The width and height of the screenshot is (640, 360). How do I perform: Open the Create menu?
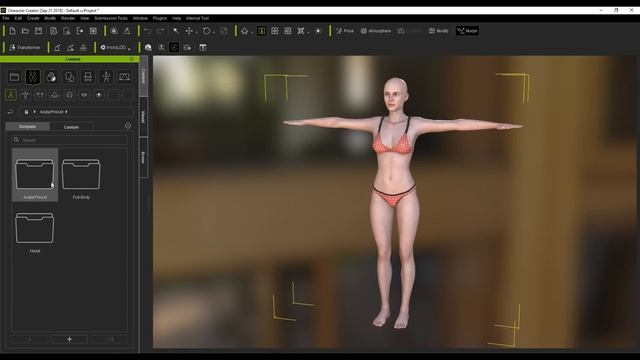pos(33,18)
